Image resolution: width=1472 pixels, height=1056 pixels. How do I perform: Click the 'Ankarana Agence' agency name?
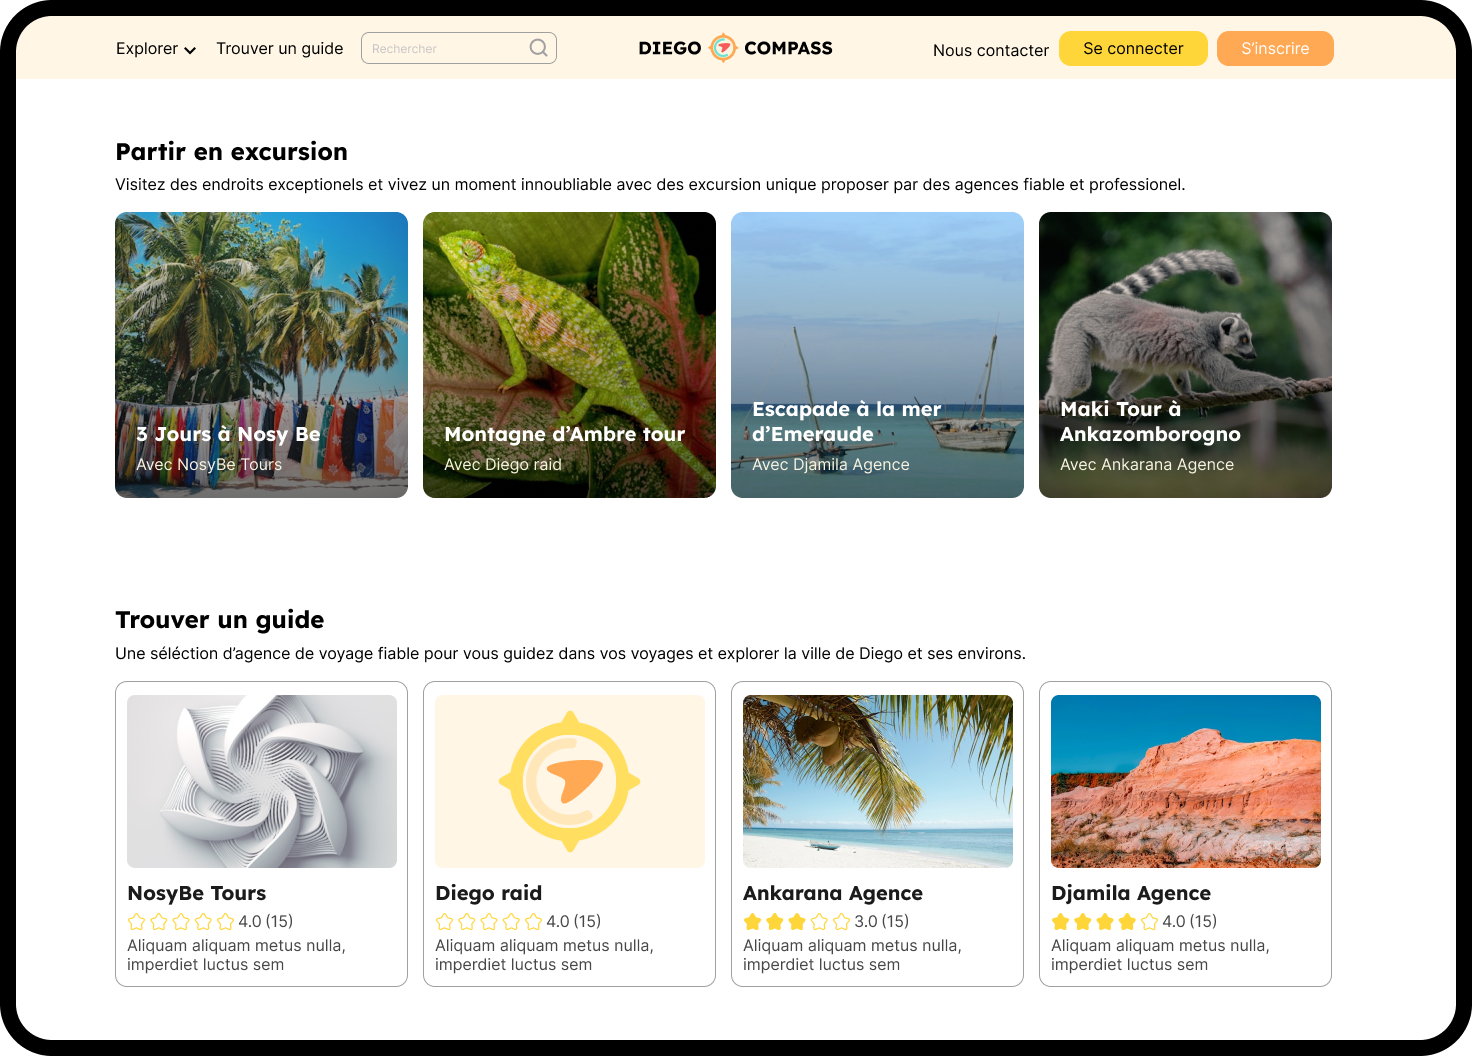click(833, 893)
